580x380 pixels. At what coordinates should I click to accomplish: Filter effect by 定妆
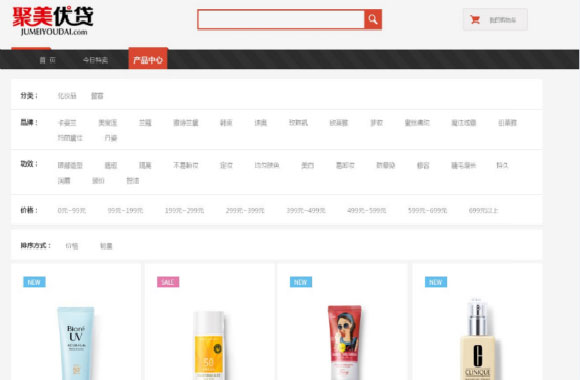click(x=226, y=165)
